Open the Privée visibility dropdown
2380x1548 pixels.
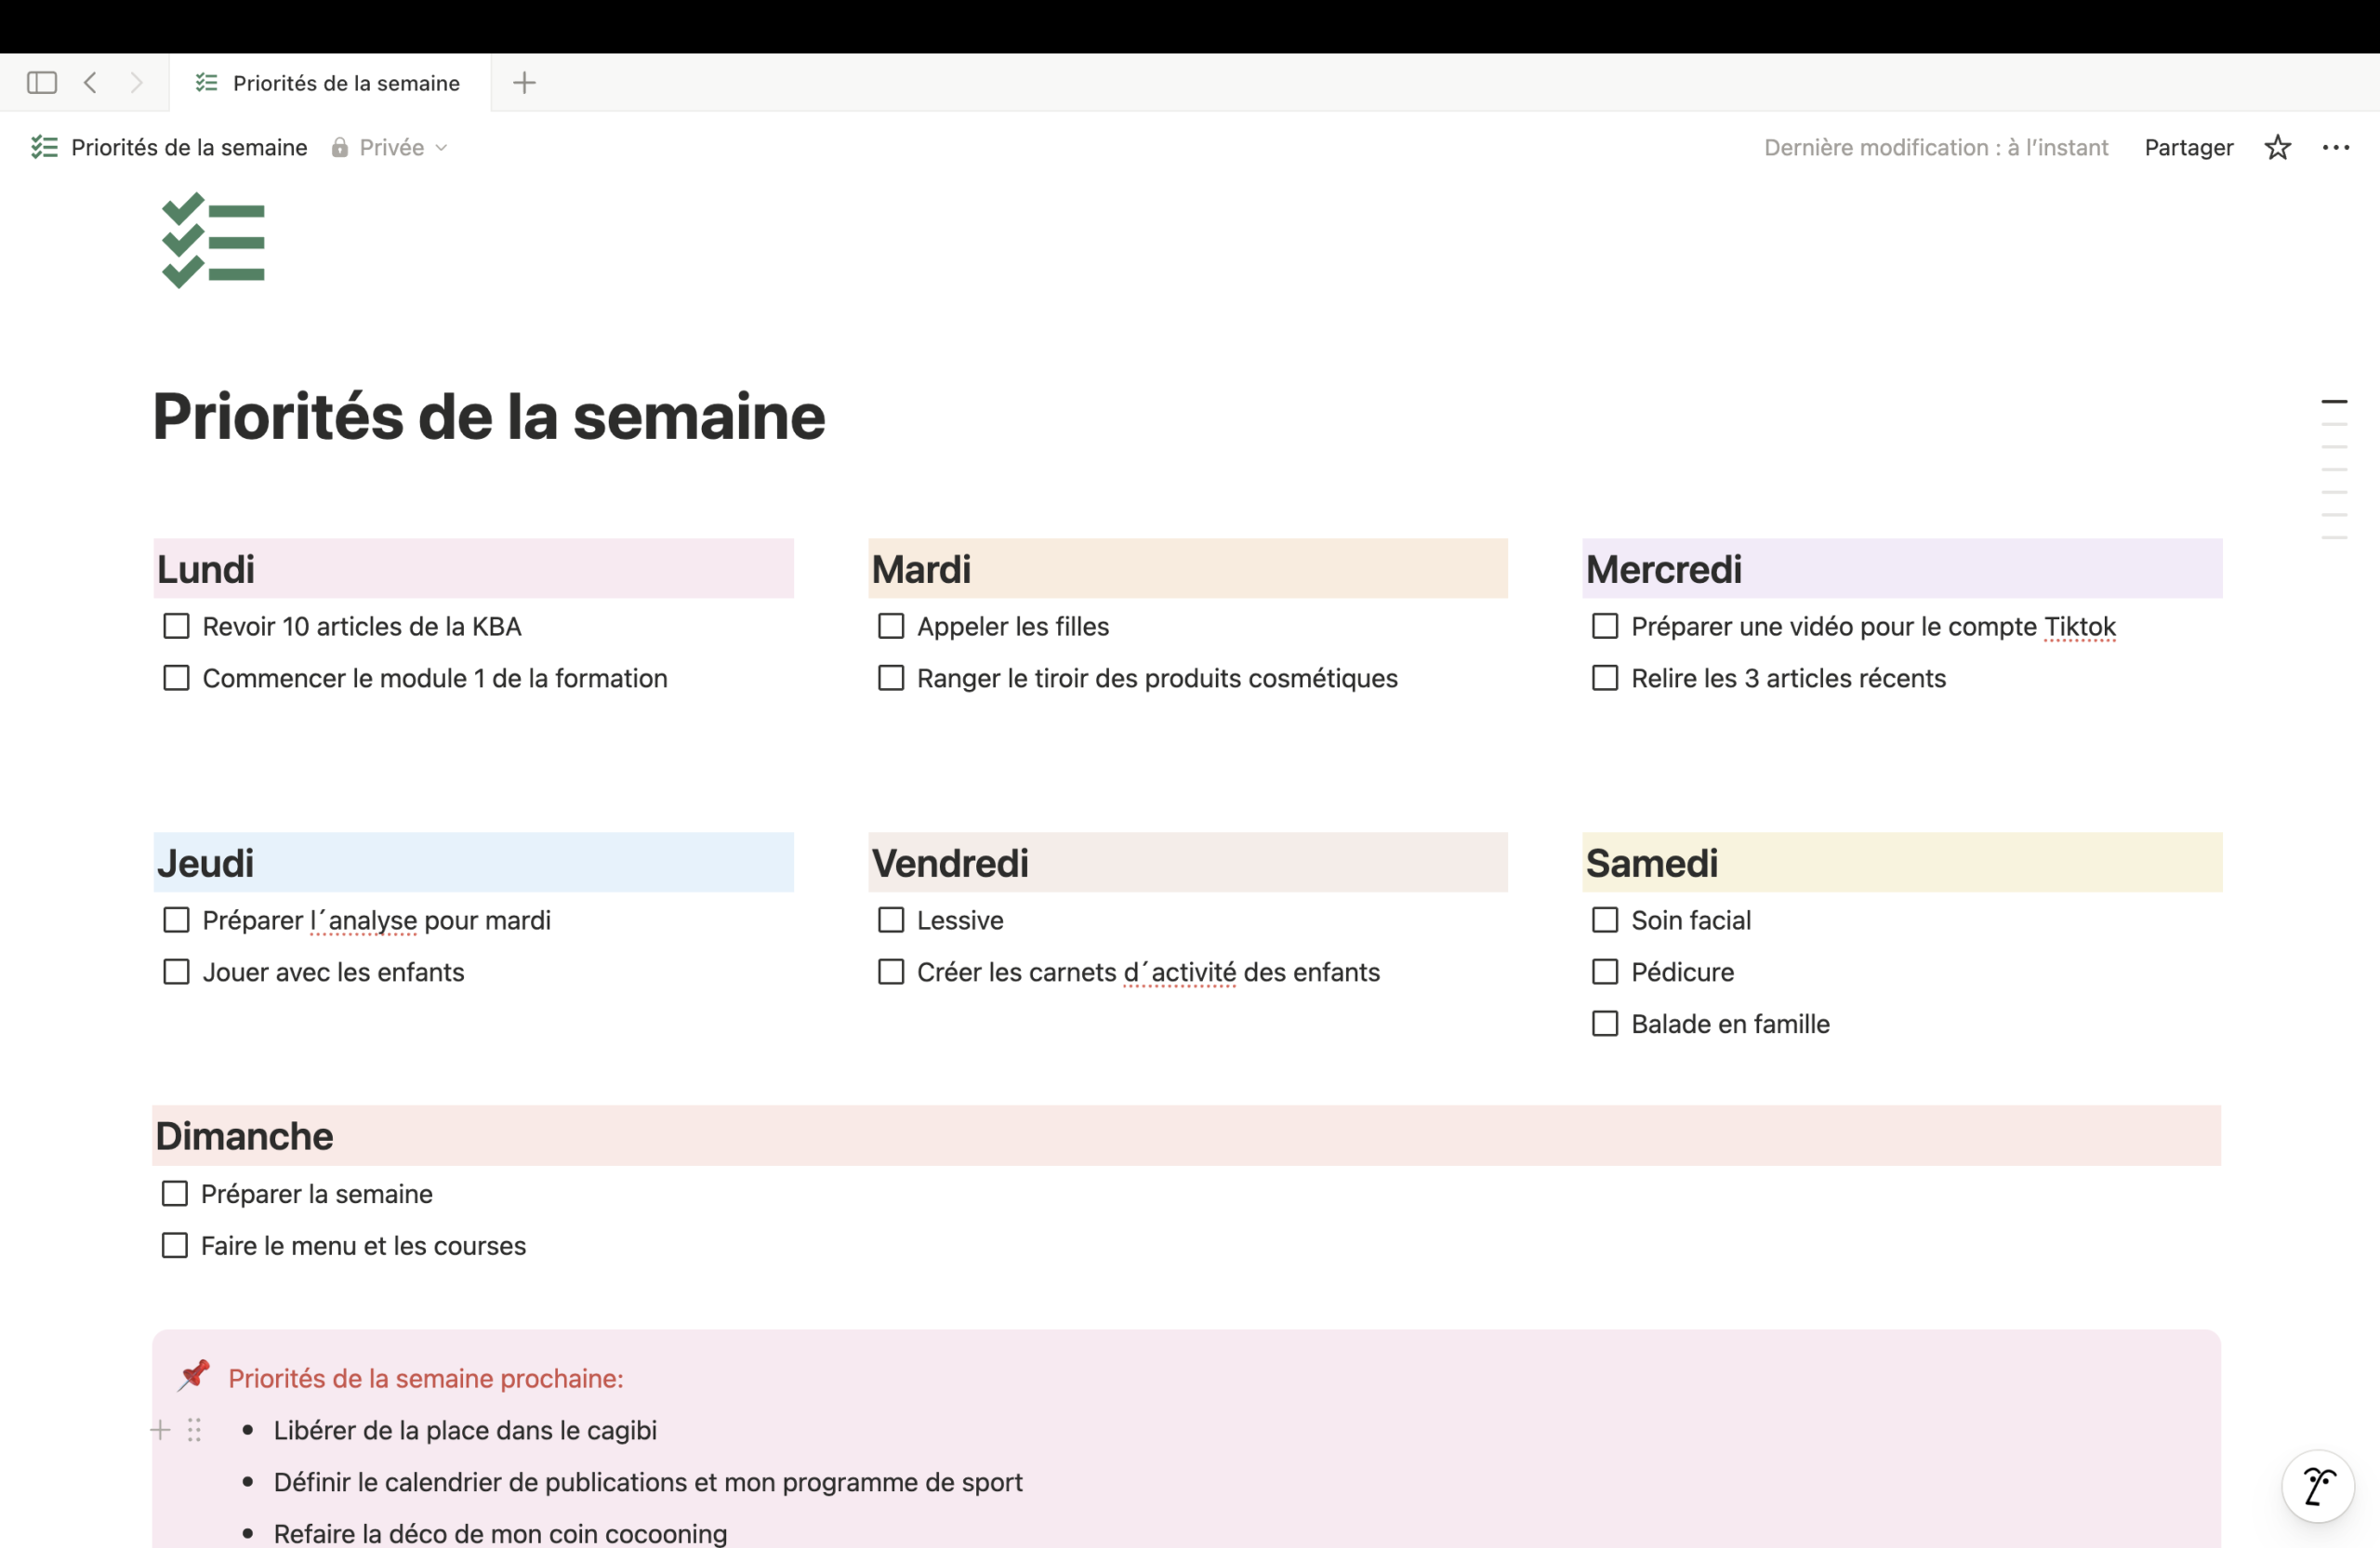pos(390,148)
